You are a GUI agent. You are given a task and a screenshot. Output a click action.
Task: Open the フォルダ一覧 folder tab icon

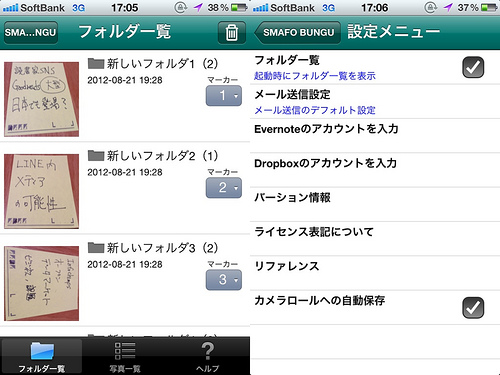42,351
